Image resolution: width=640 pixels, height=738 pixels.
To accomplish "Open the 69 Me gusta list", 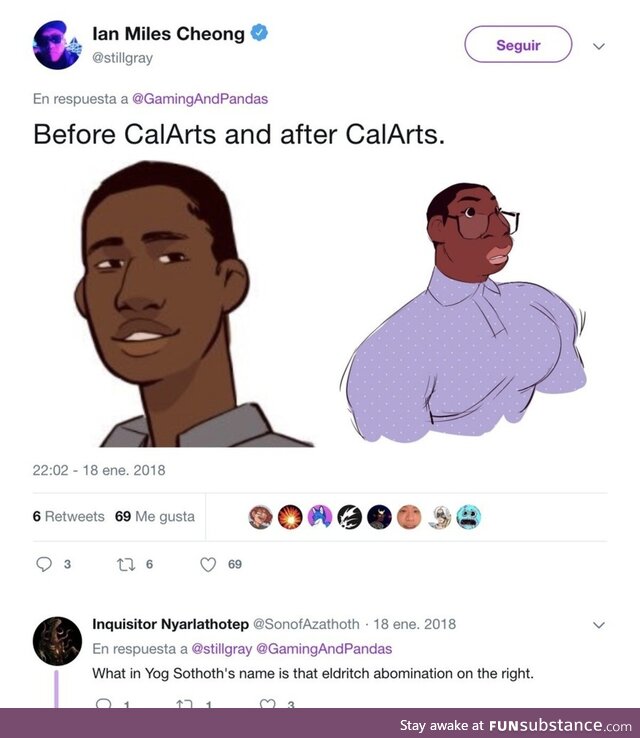I will pos(155,517).
